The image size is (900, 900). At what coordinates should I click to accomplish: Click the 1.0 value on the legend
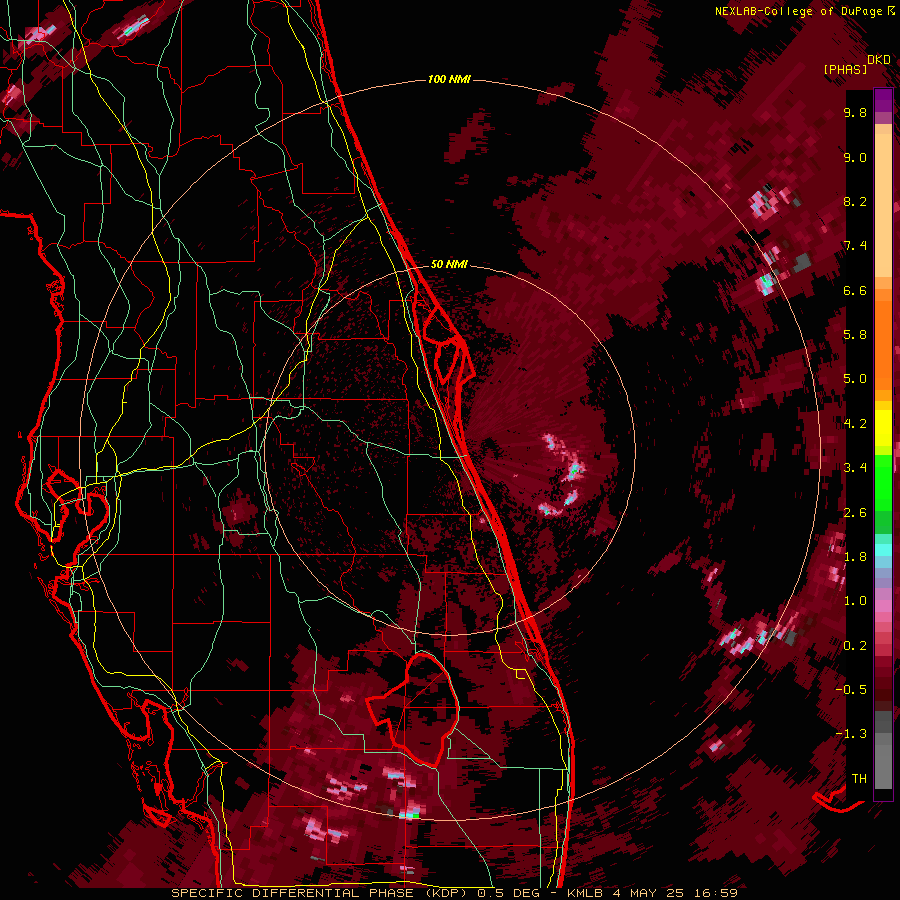855,602
